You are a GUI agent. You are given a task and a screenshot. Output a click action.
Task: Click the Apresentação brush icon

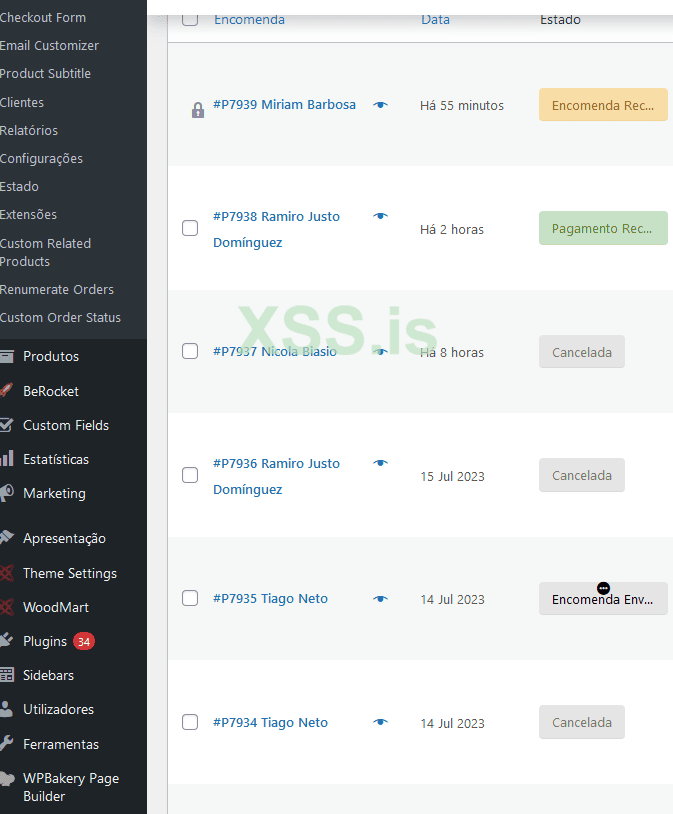(x=7, y=537)
